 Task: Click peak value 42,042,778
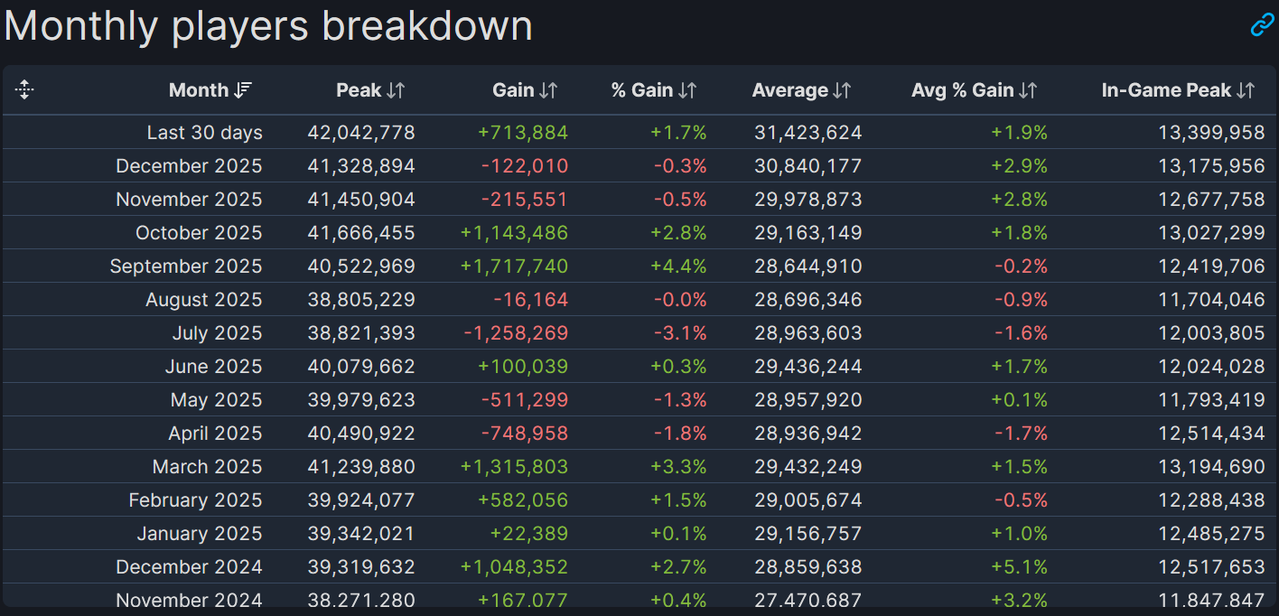[x=361, y=132]
